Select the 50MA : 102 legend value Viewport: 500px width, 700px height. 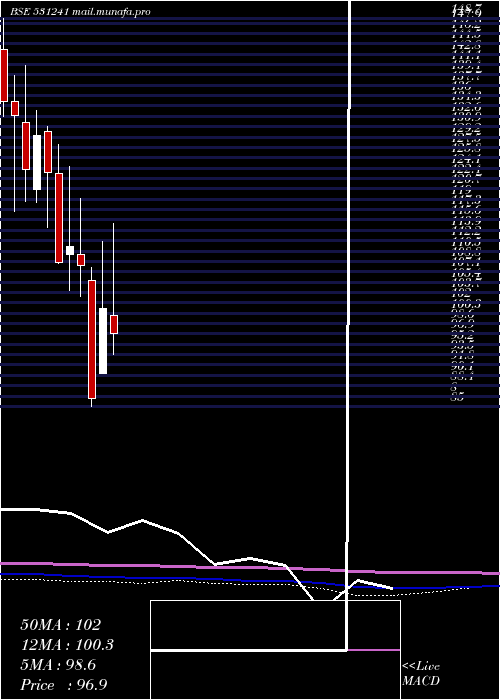coord(61,625)
